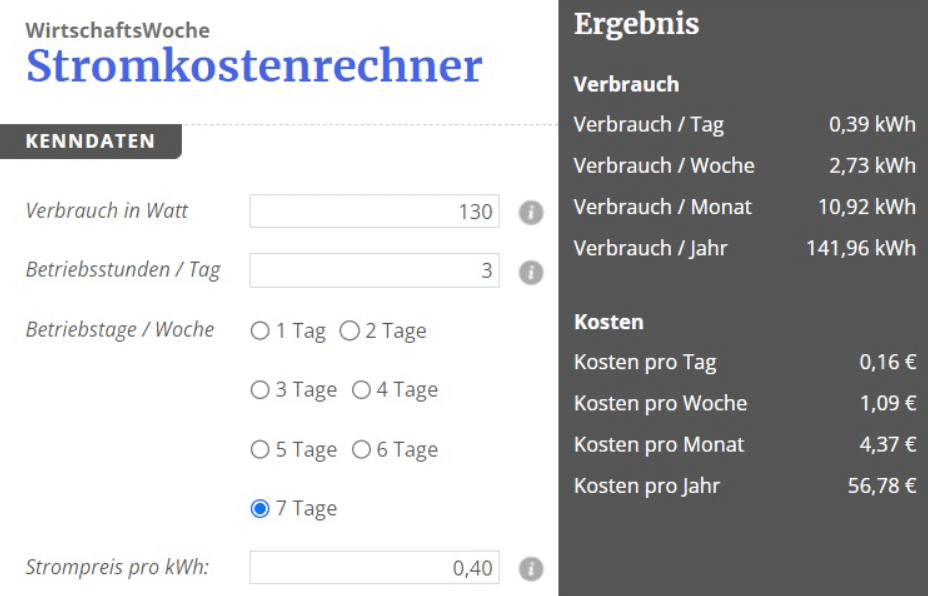The height and width of the screenshot is (596, 928).
Task: Click the Ergebnis heading
Action: [636, 25]
